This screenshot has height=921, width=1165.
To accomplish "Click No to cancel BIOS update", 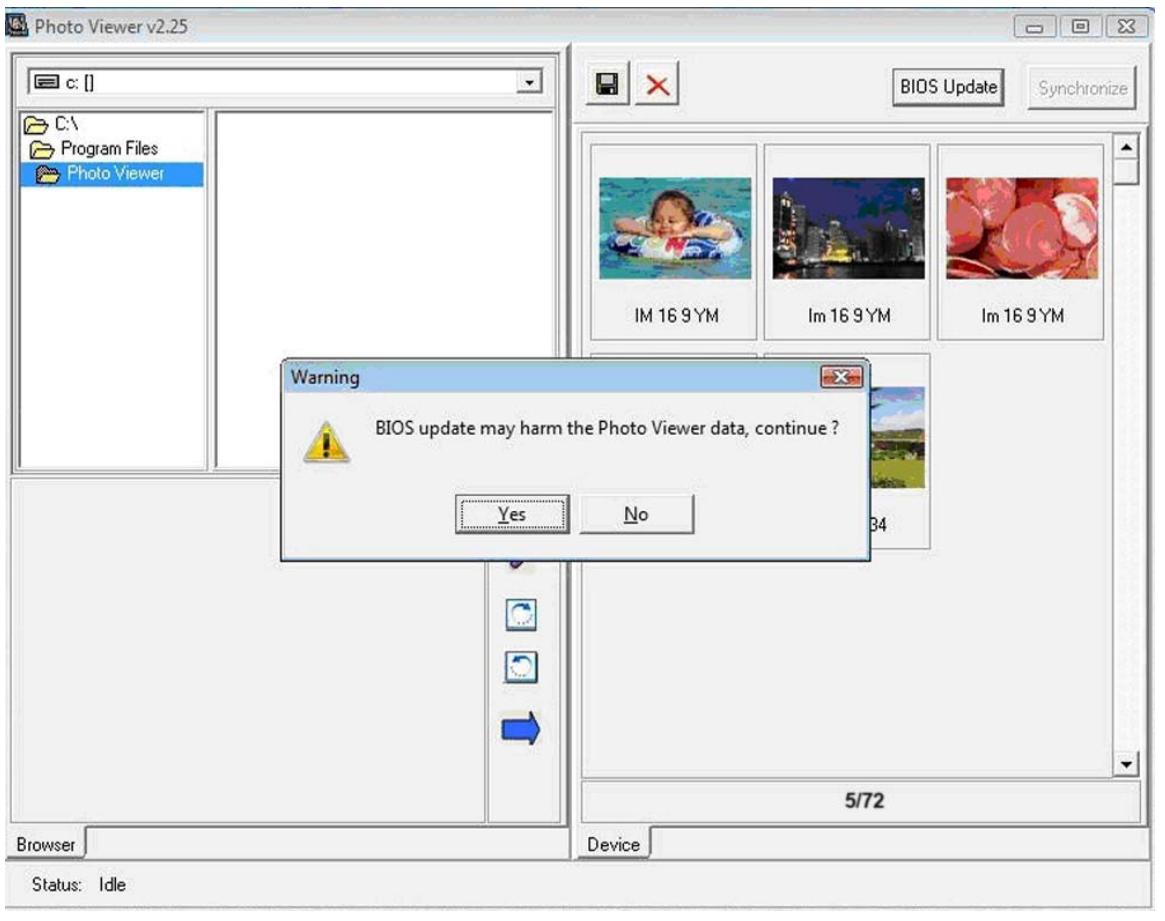I will point(636,514).
